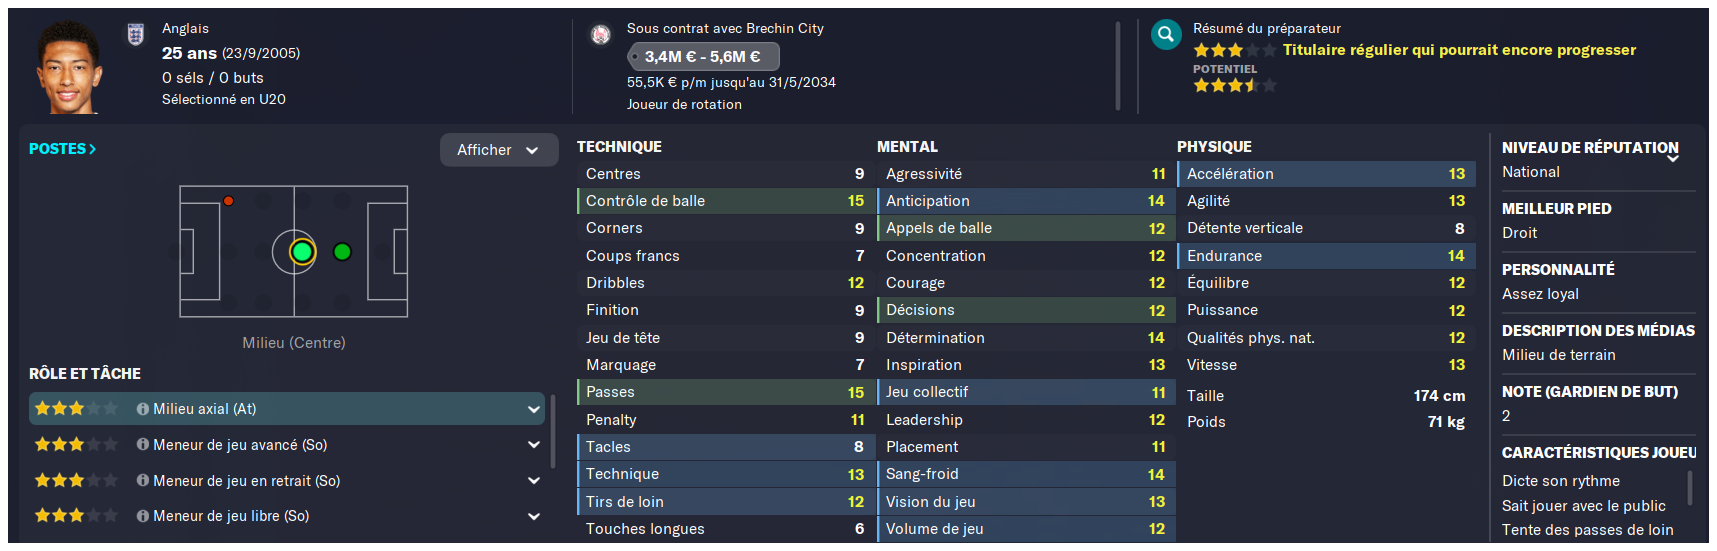The width and height of the screenshot is (1717, 551).
Task: Click the 3,4M € - 5,6M € value tag
Action: coord(703,57)
